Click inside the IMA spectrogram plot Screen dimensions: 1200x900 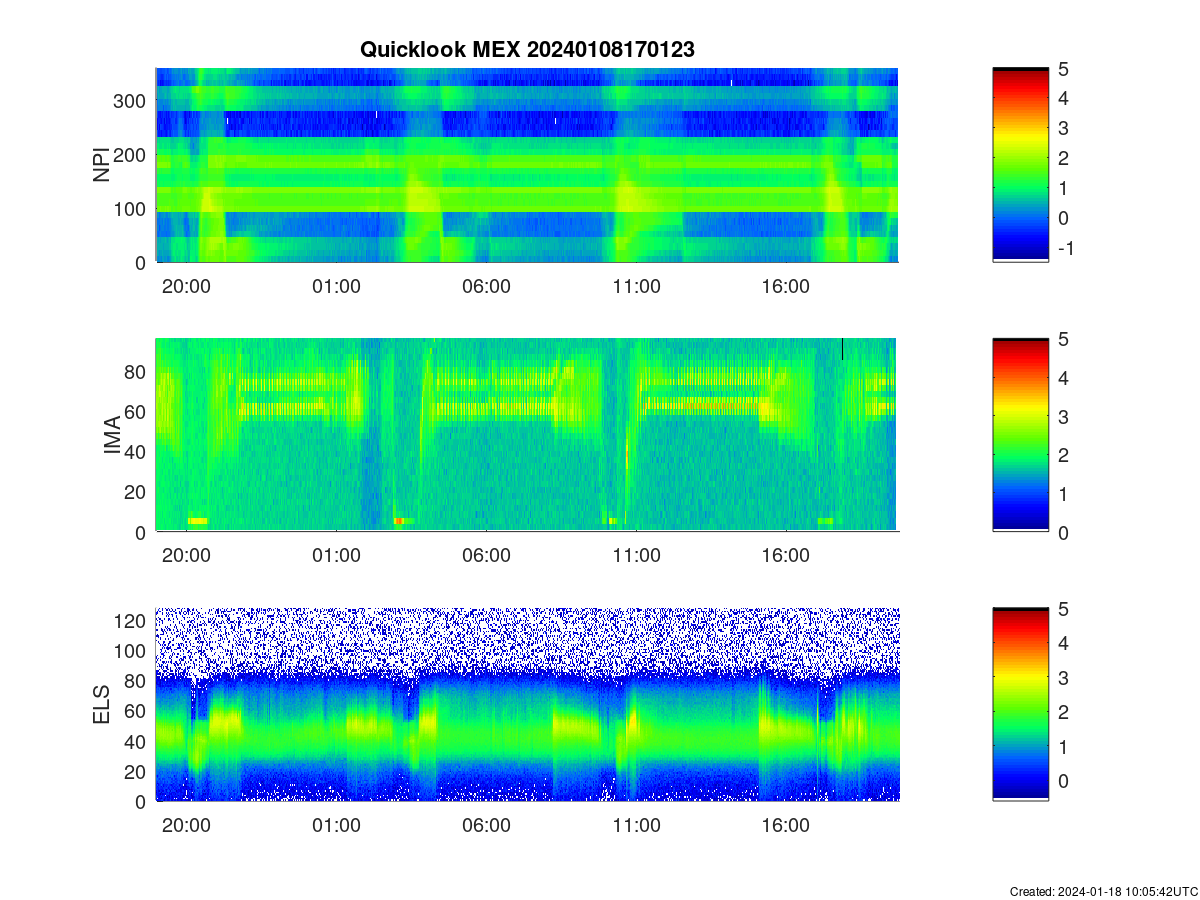click(x=527, y=435)
